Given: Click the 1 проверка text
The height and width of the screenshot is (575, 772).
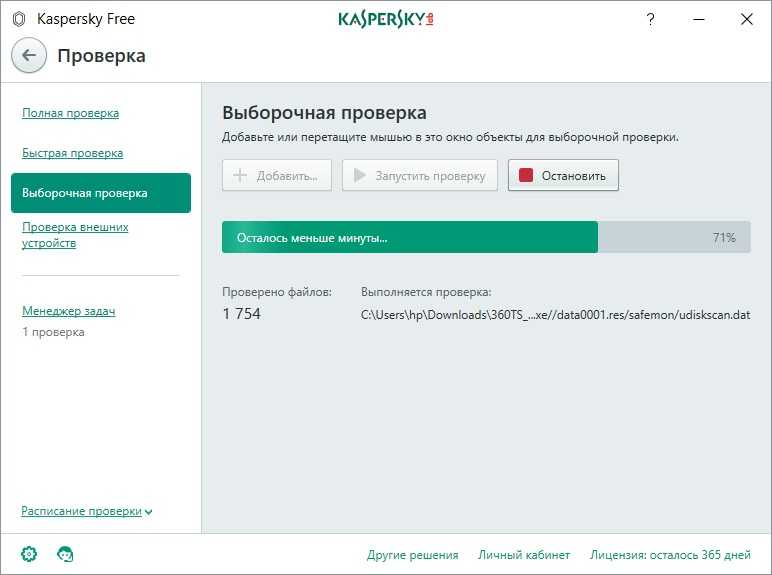Looking at the screenshot, I should 53,332.
